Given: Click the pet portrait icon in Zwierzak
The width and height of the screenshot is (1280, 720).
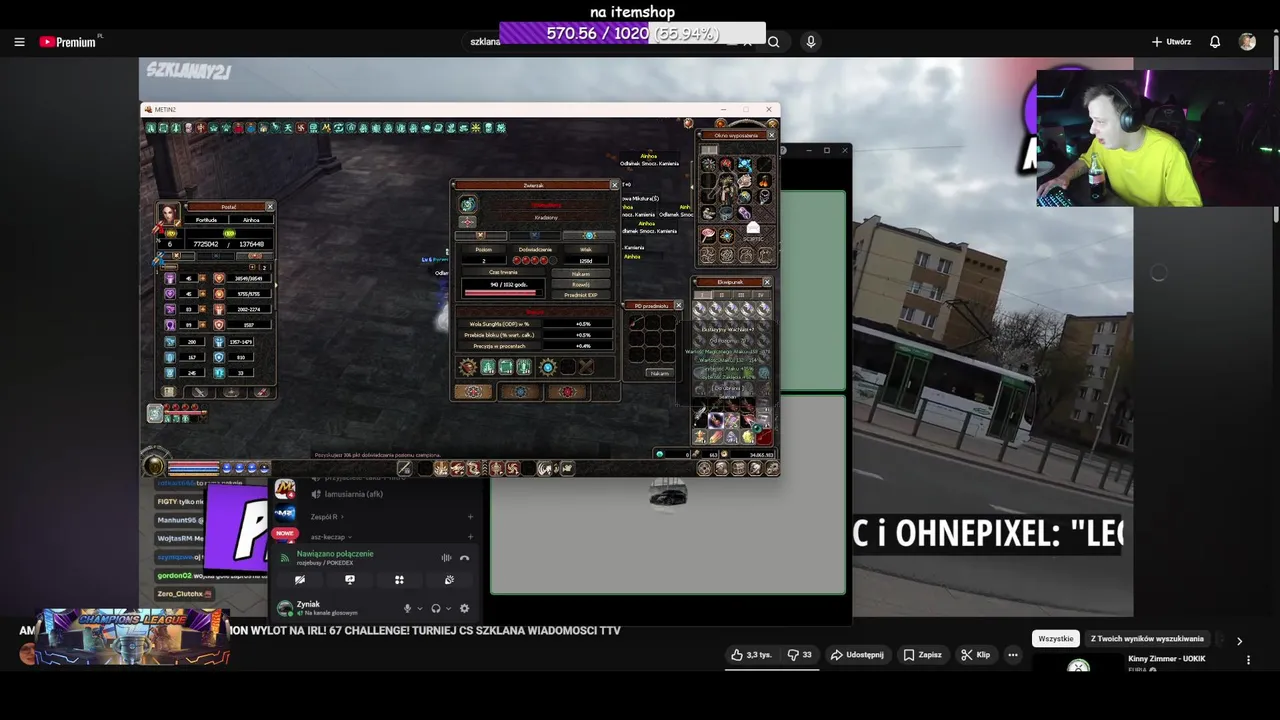Looking at the screenshot, I should pos(467,205).
